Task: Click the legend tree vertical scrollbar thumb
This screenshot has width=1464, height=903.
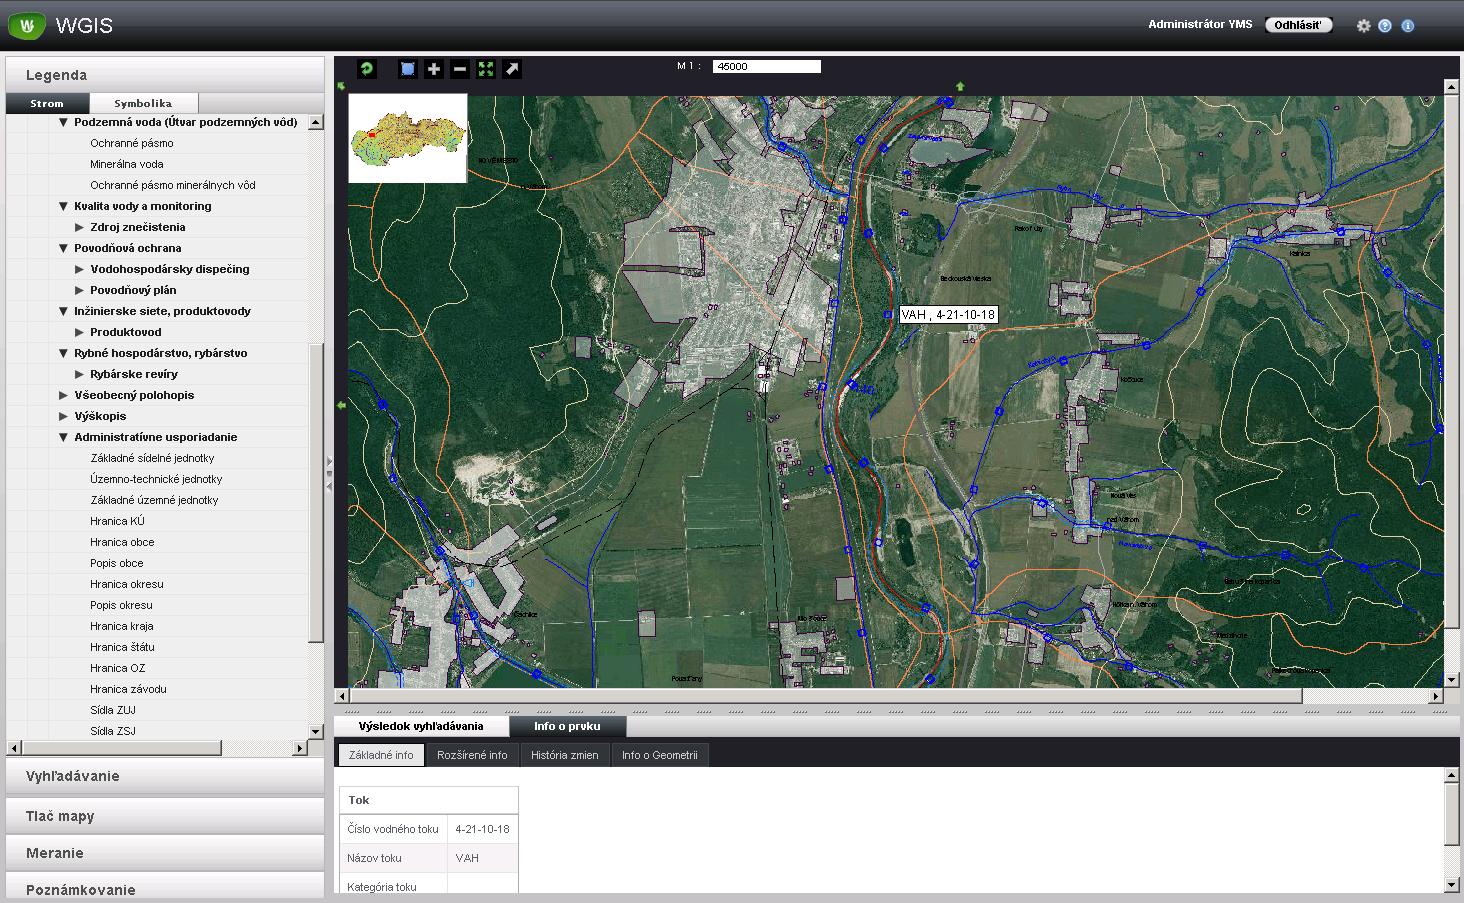Action: click(x=316, y=493)
